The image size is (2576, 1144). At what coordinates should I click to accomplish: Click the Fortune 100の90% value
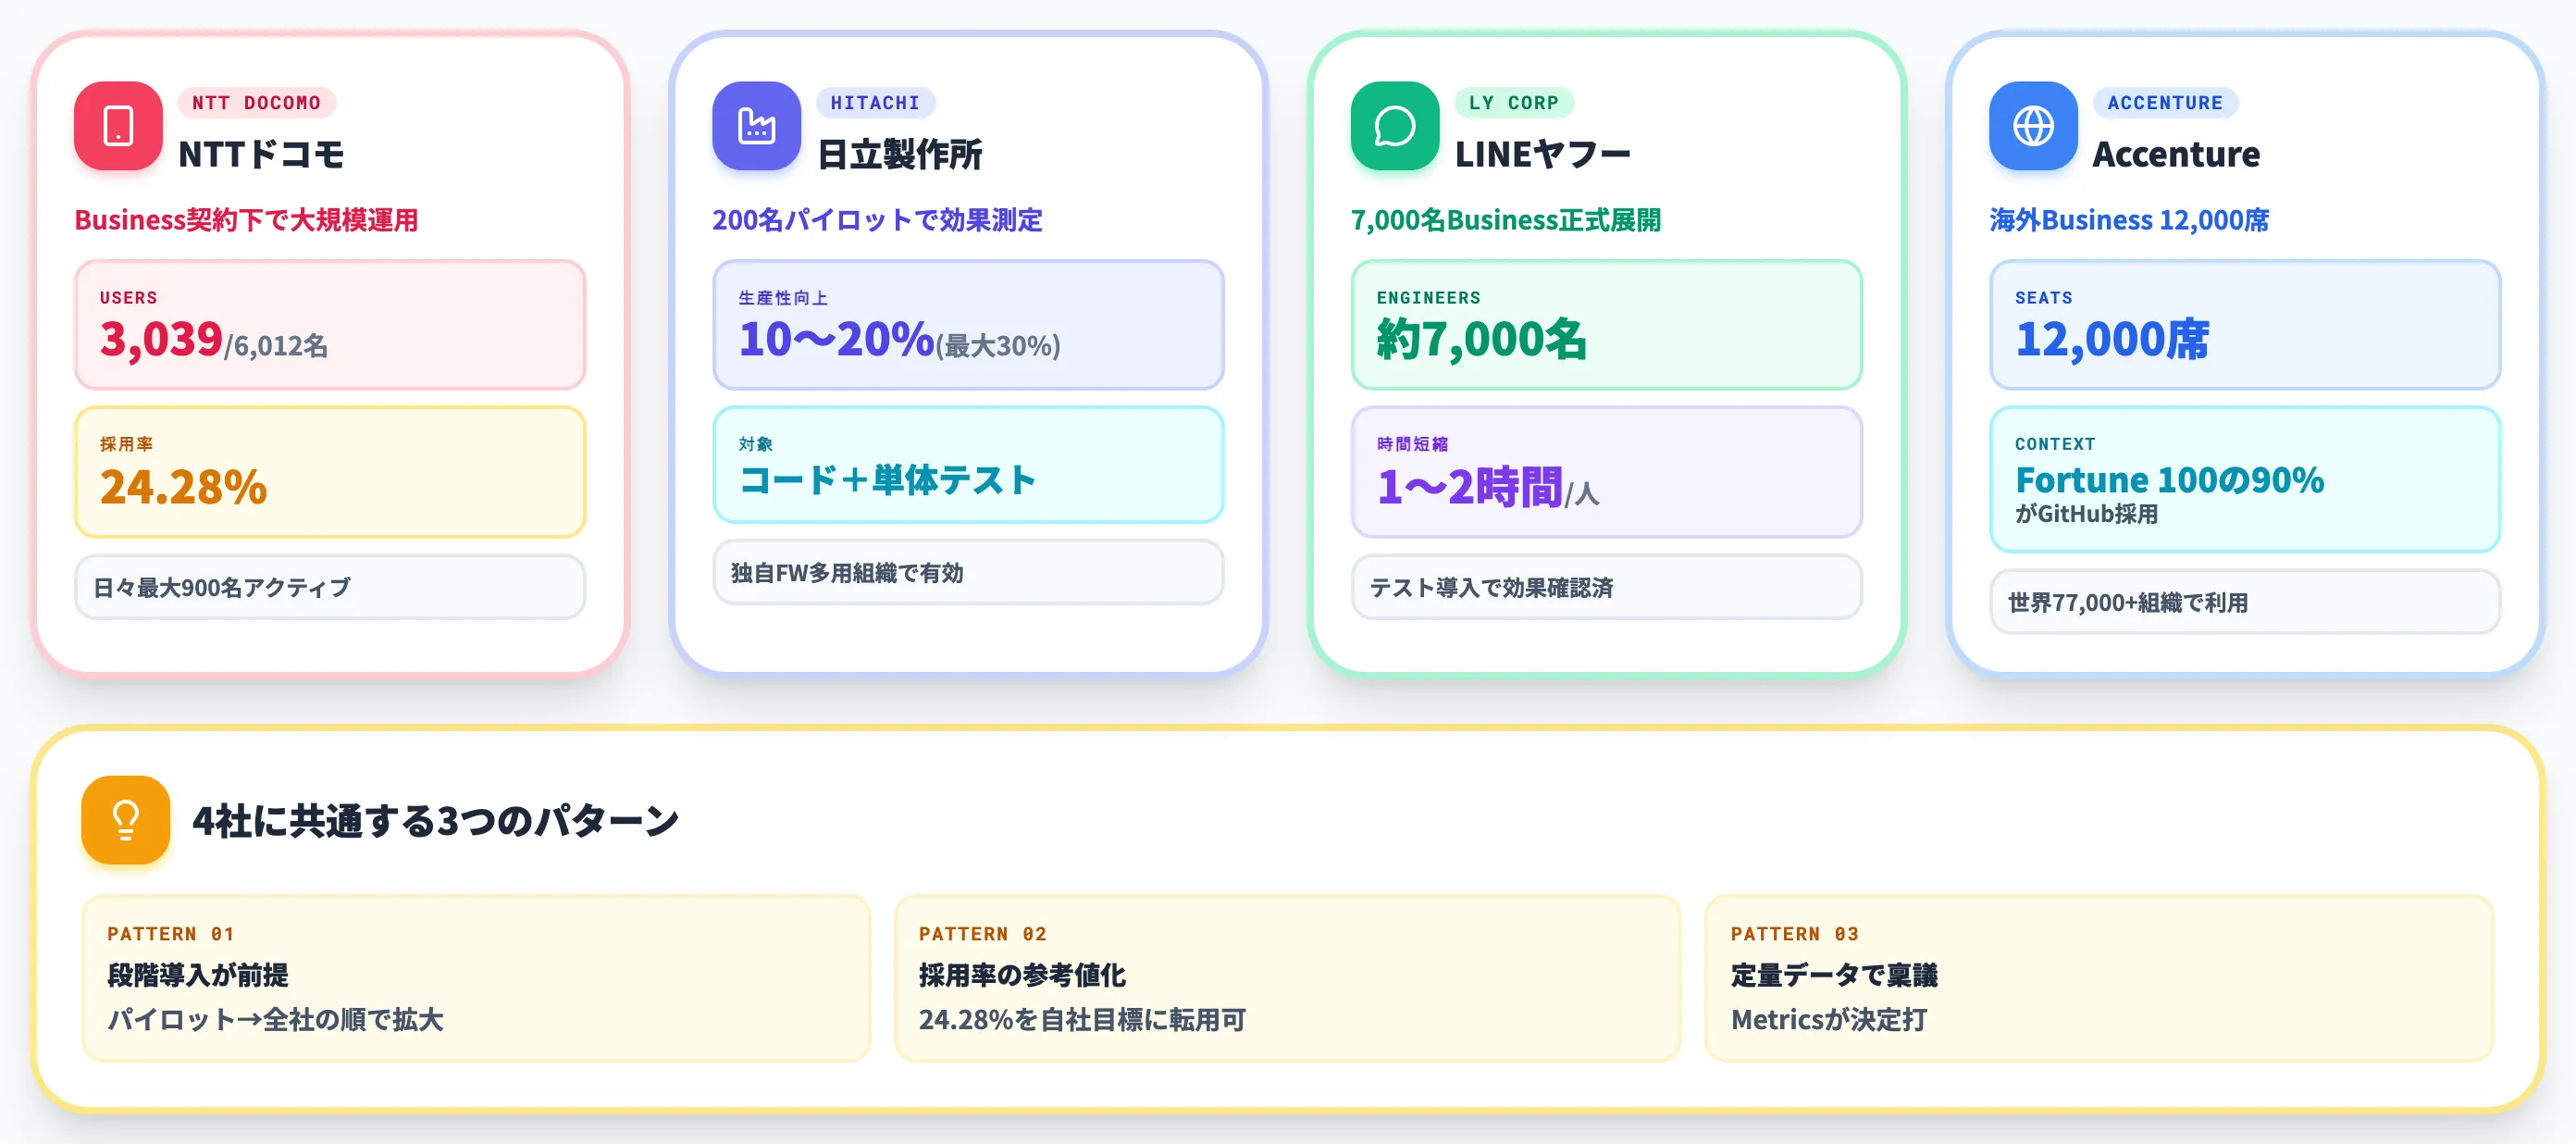pyautogui.click(x=2169, y=480)
